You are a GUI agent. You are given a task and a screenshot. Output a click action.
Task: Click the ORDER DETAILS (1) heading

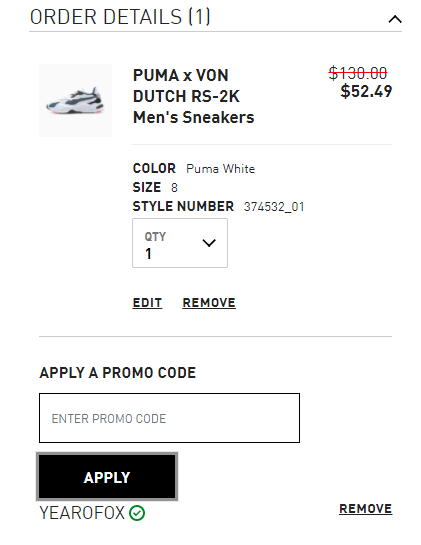[x=120, y=17]
